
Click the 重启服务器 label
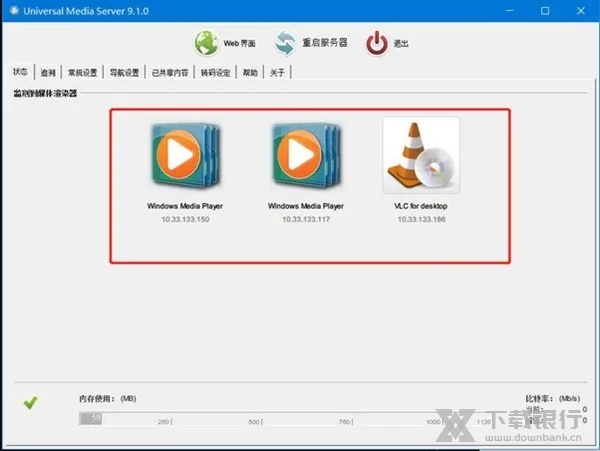(325, 42)
